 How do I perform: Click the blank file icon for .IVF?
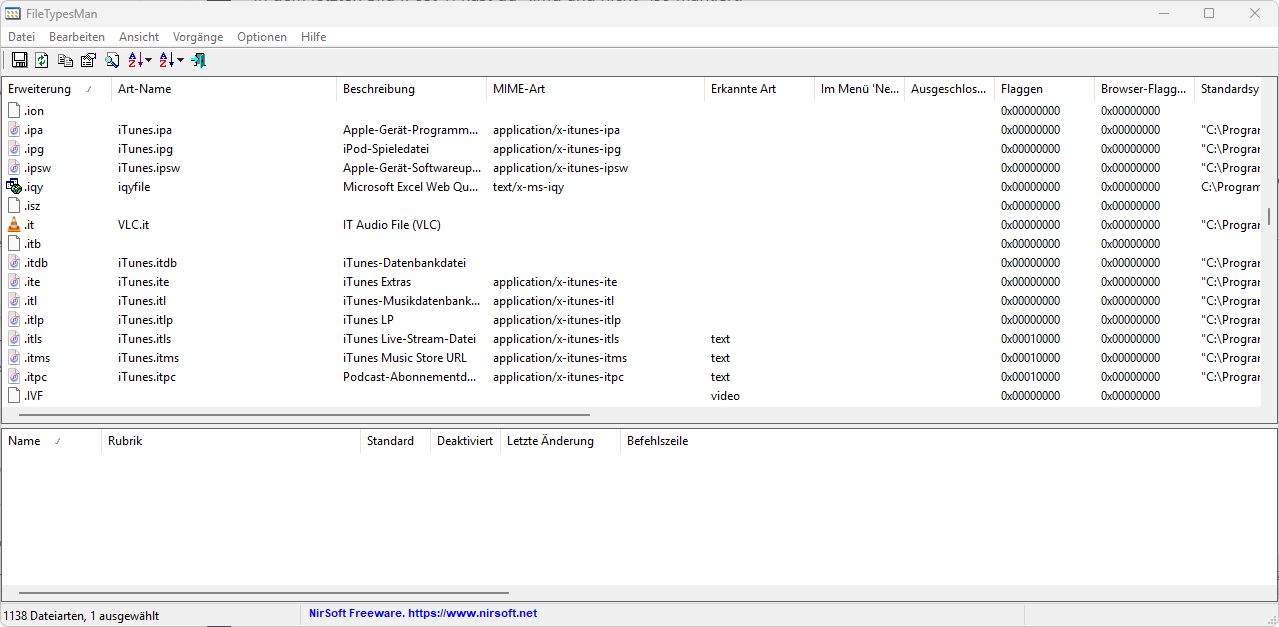point(14,396)
